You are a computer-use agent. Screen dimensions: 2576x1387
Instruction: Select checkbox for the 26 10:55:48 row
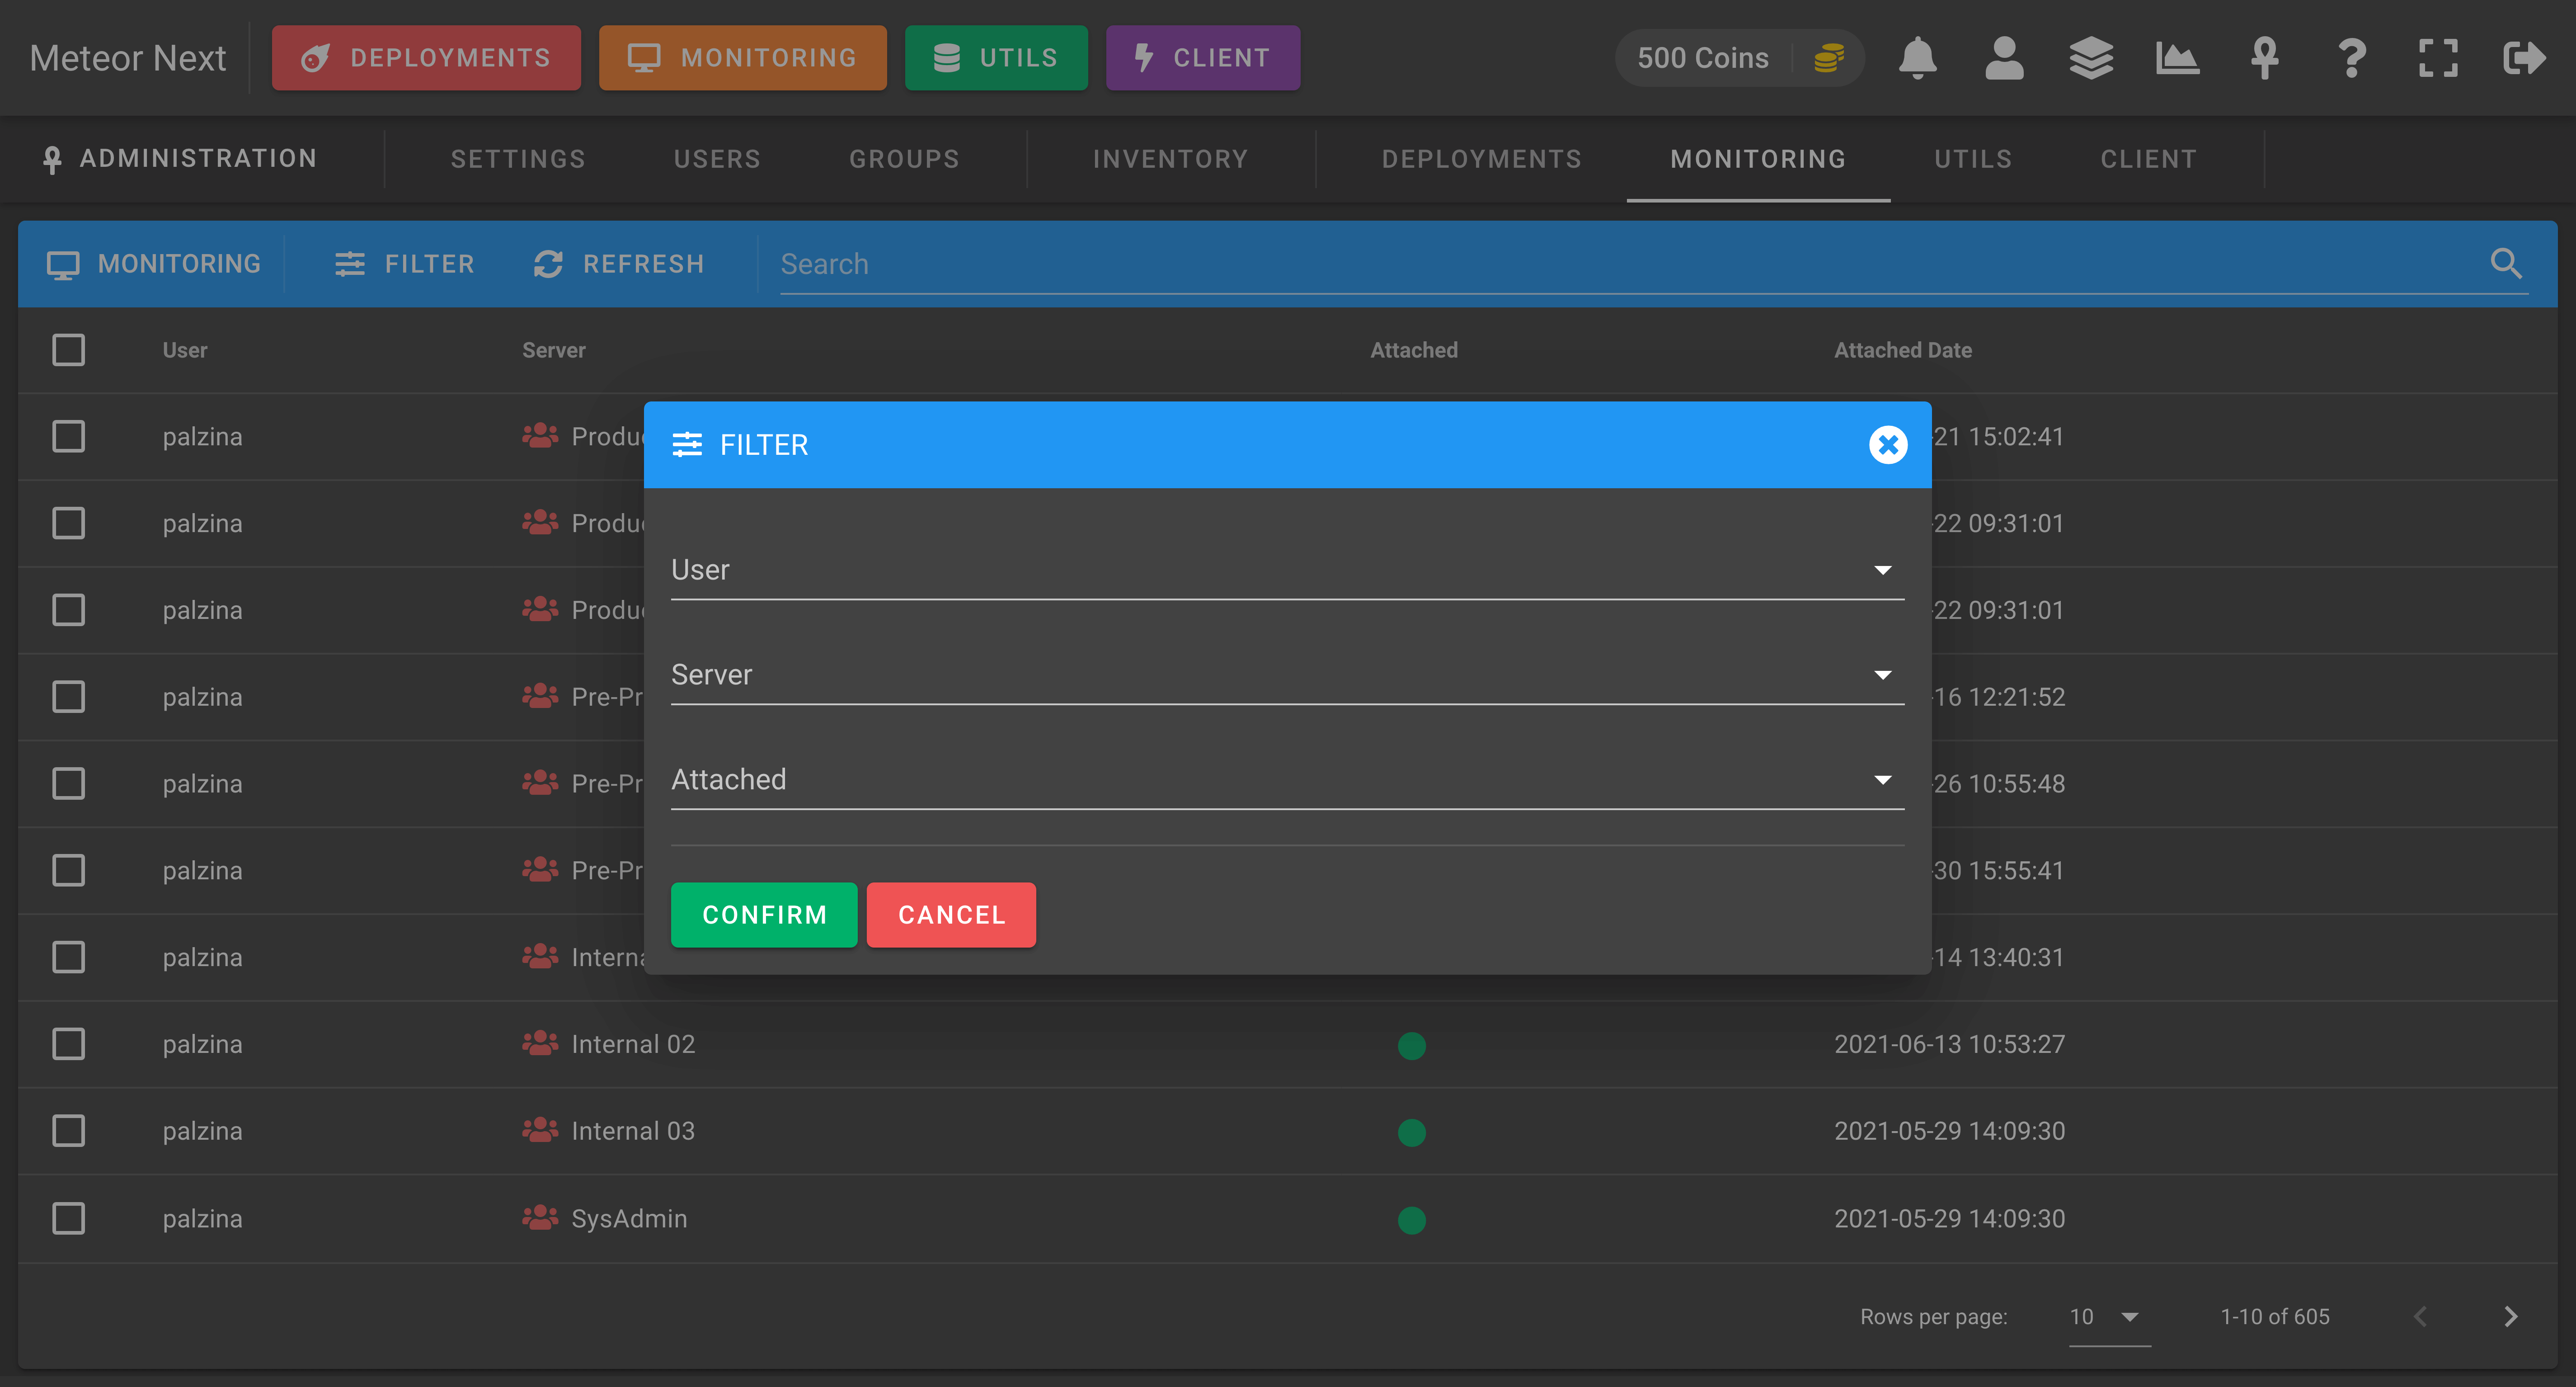click(68, 783)
